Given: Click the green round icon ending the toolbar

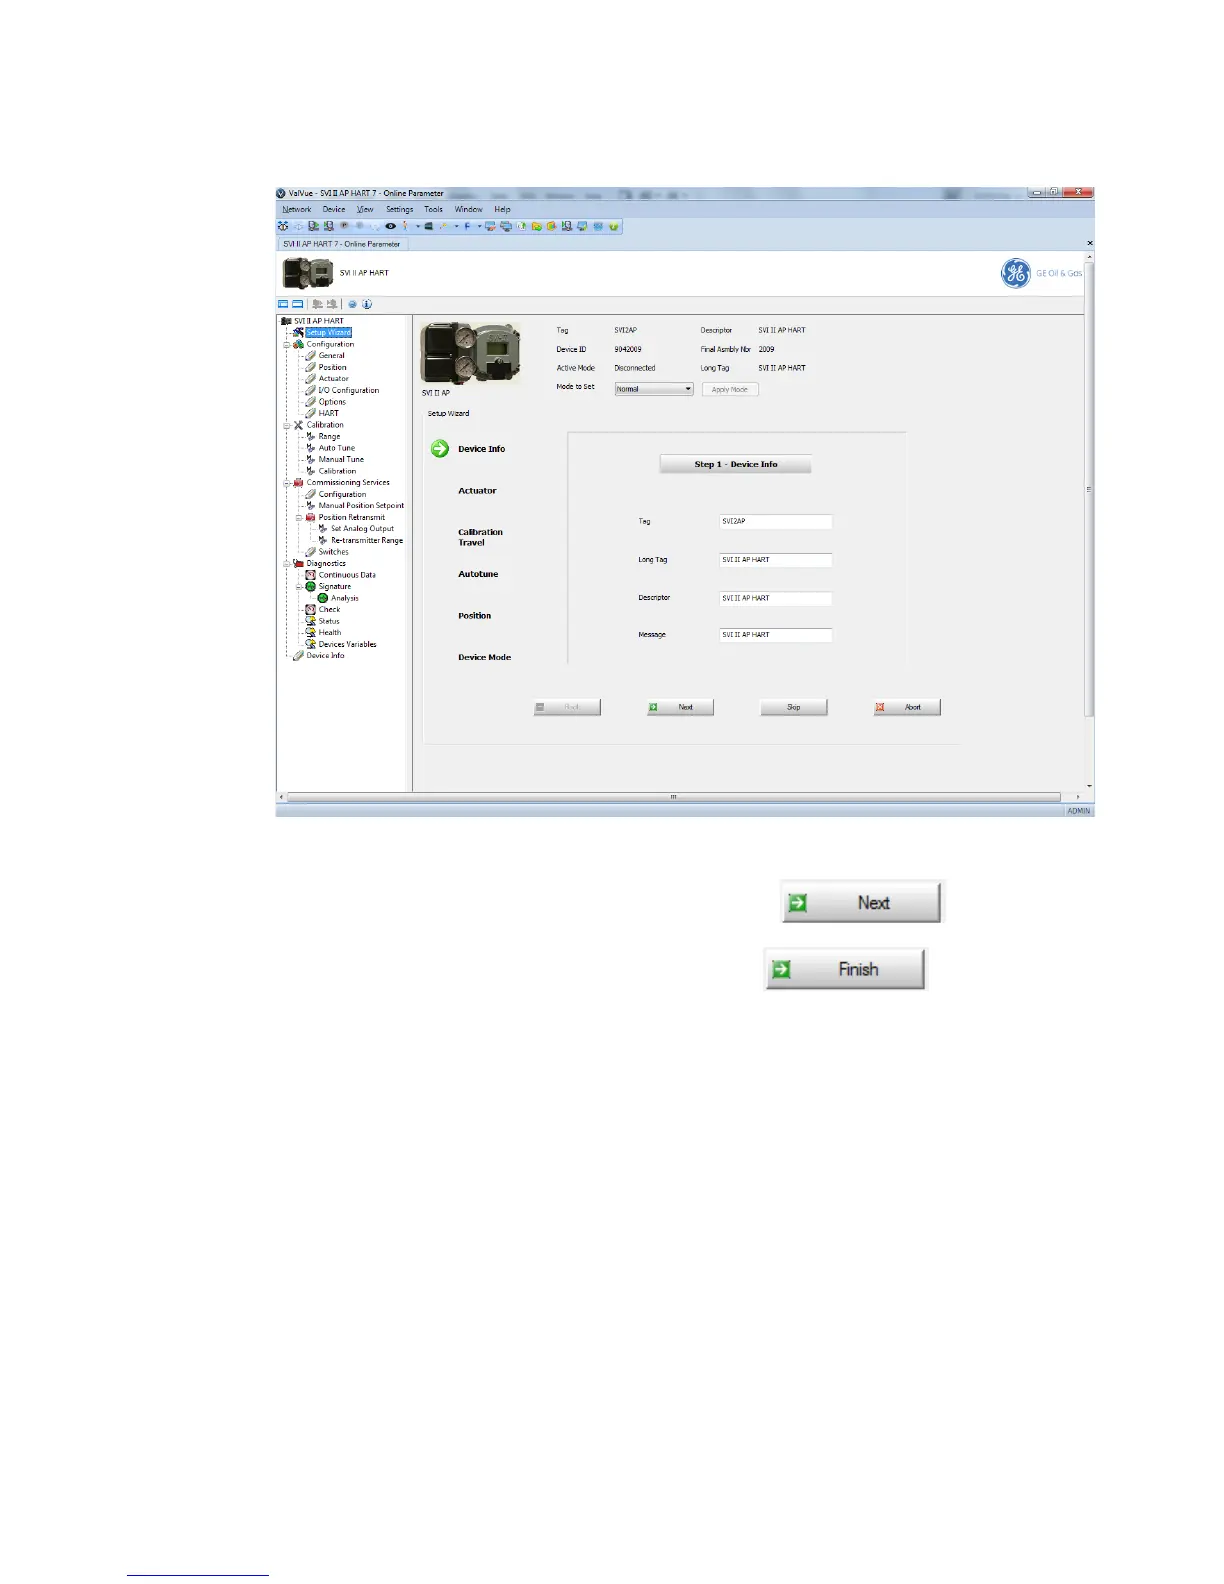Looking at the screenshot, I should [x=613, y=226].
